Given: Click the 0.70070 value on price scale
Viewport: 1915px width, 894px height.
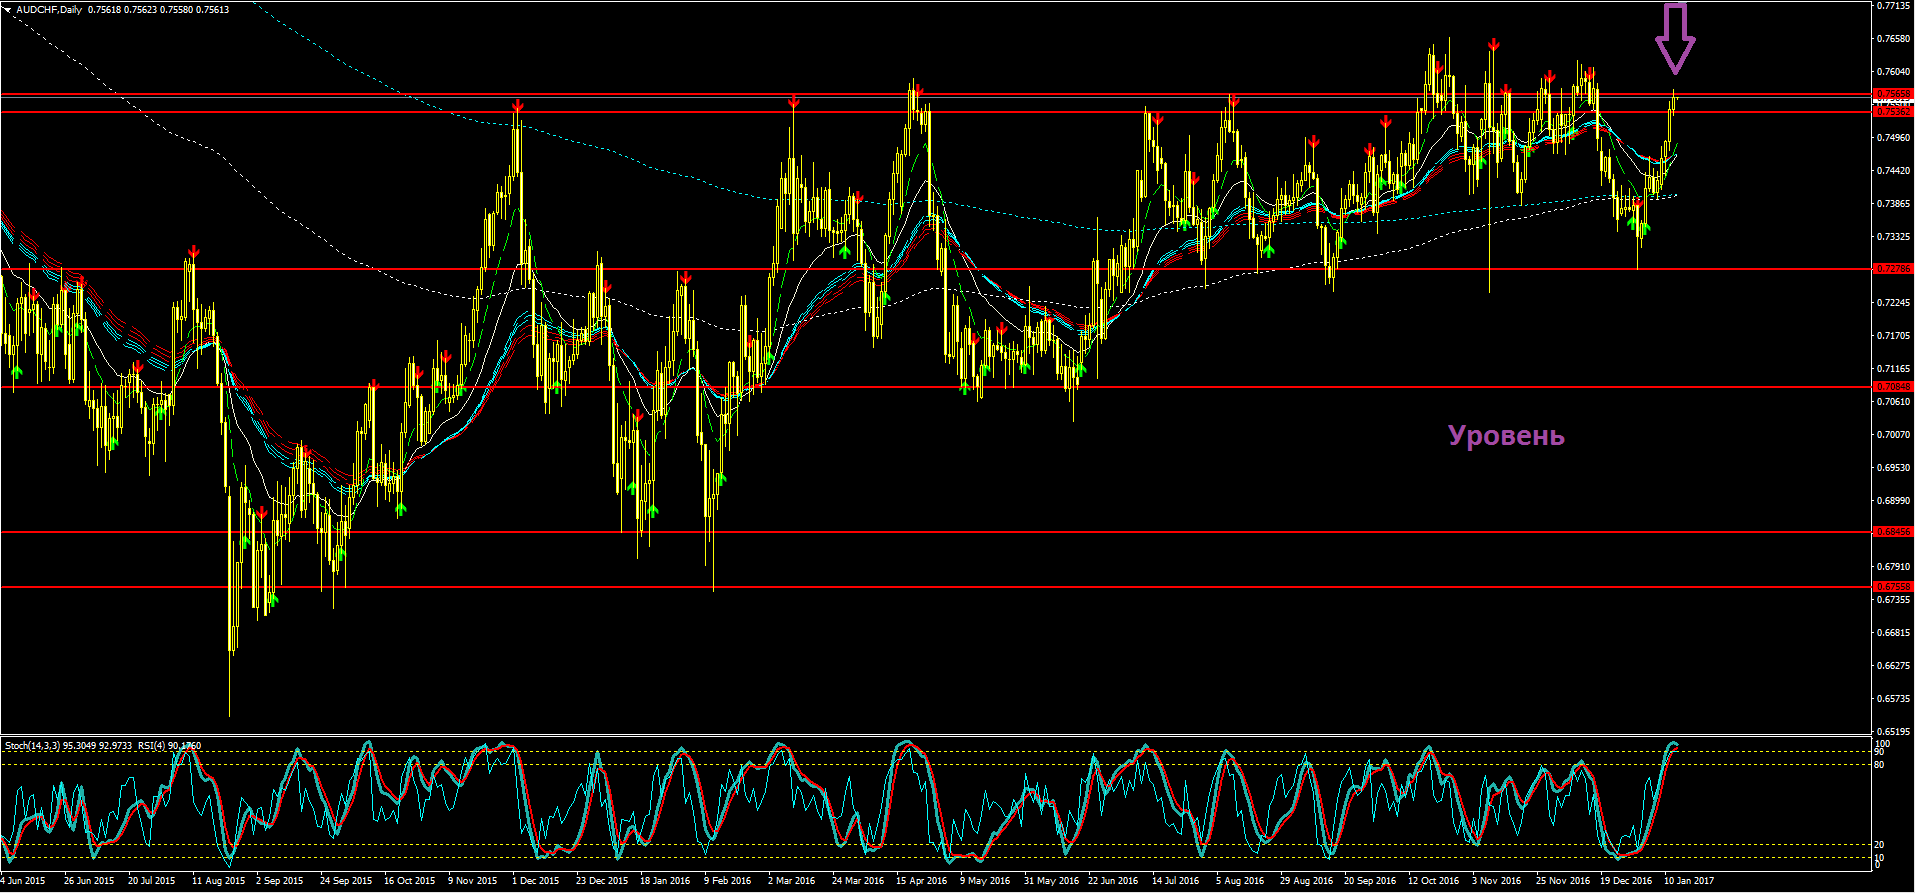Looking at the screenshot, I should pyautogui.click(x=1895, y=435).
